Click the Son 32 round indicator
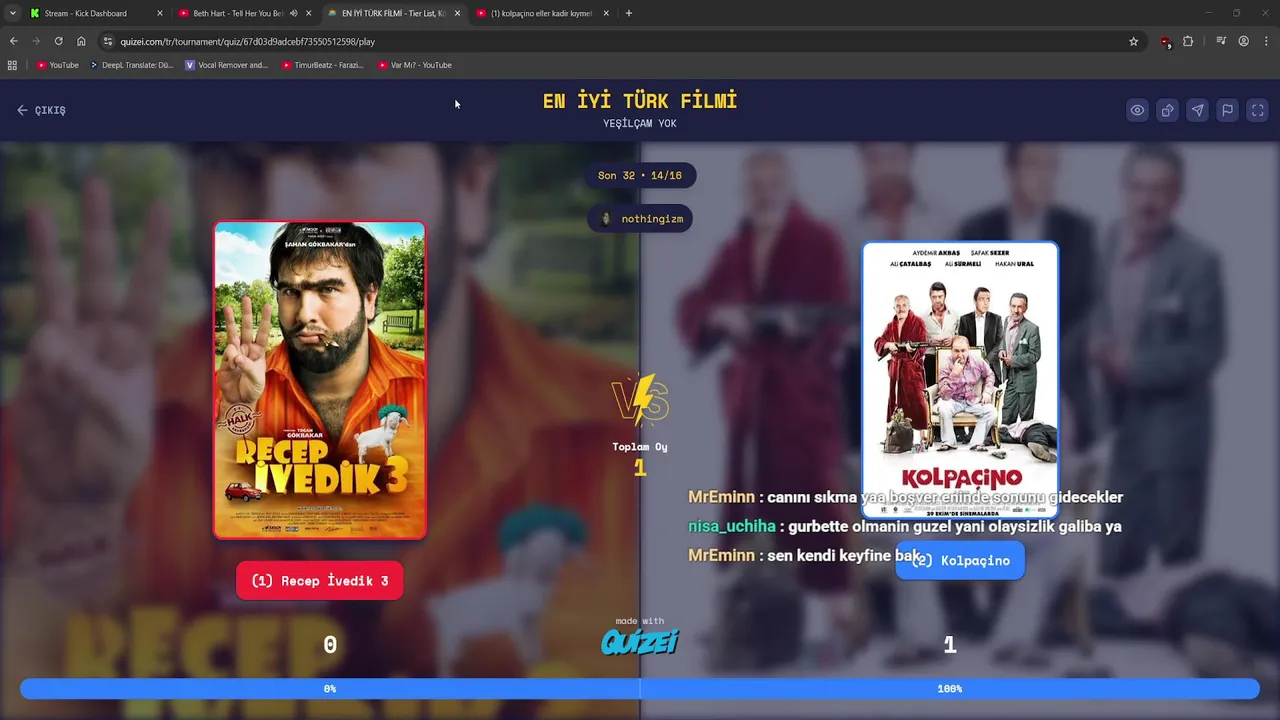Screen dimensions: 1280x720 point(640,175)
